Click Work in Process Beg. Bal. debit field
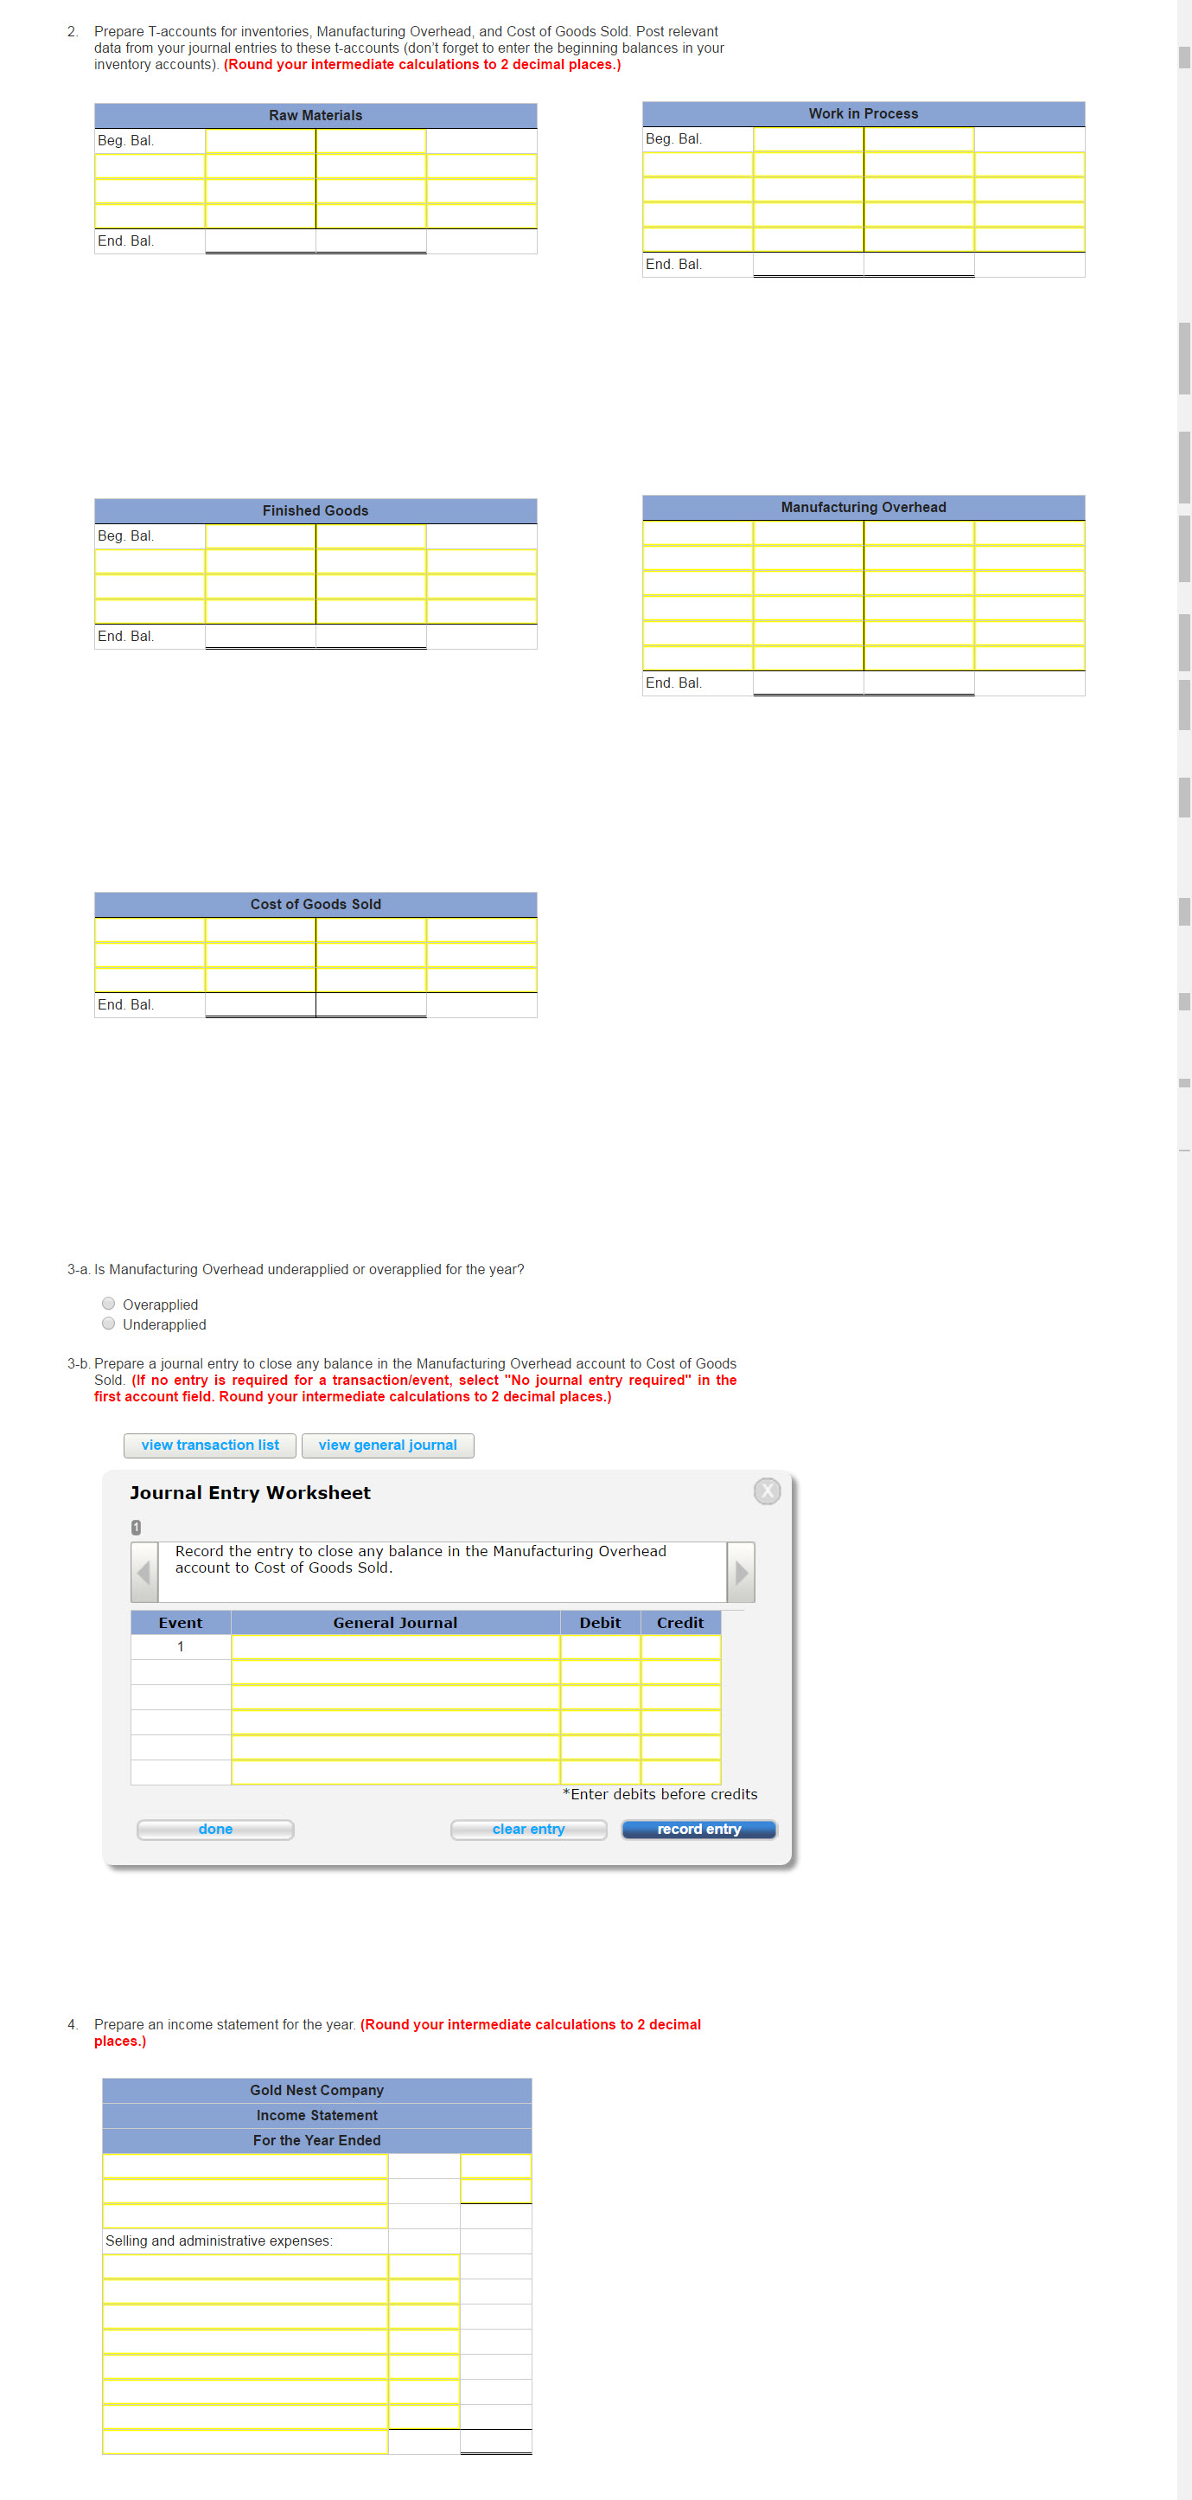 pyautogui.click(x=808, y=139)
